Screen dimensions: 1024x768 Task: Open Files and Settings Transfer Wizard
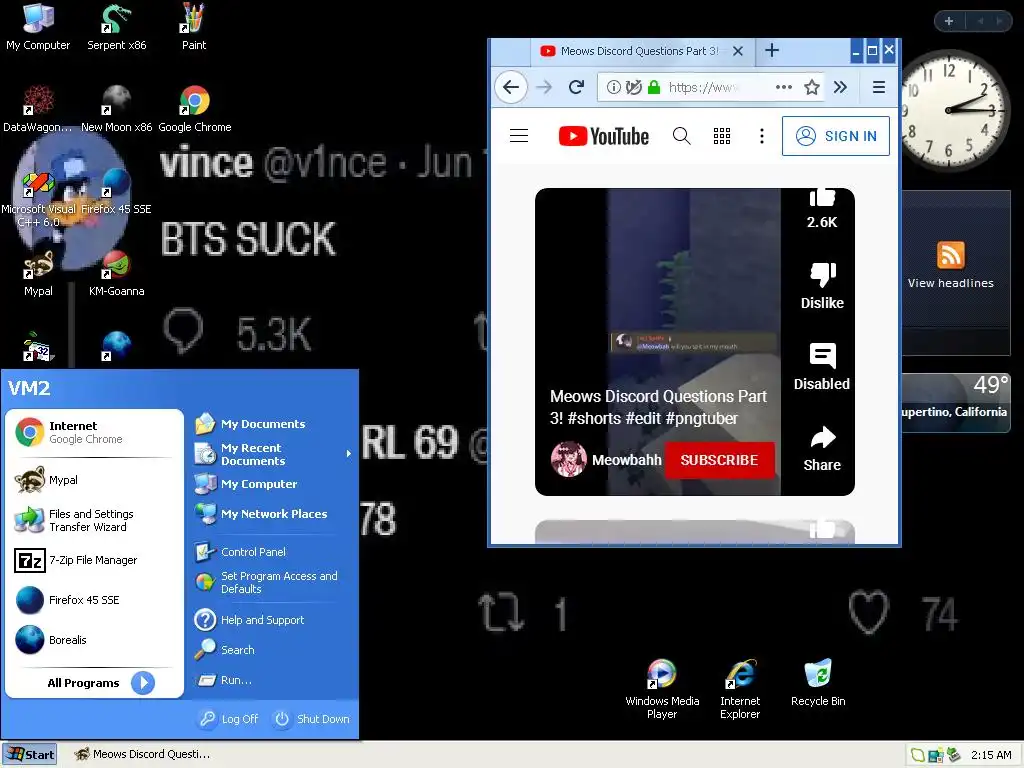click(94, 520)
